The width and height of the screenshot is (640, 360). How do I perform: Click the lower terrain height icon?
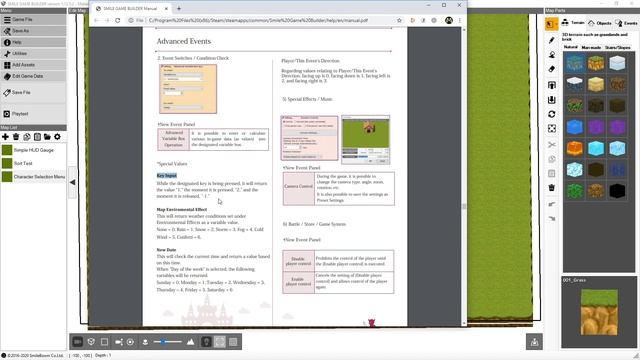point(551,100)
